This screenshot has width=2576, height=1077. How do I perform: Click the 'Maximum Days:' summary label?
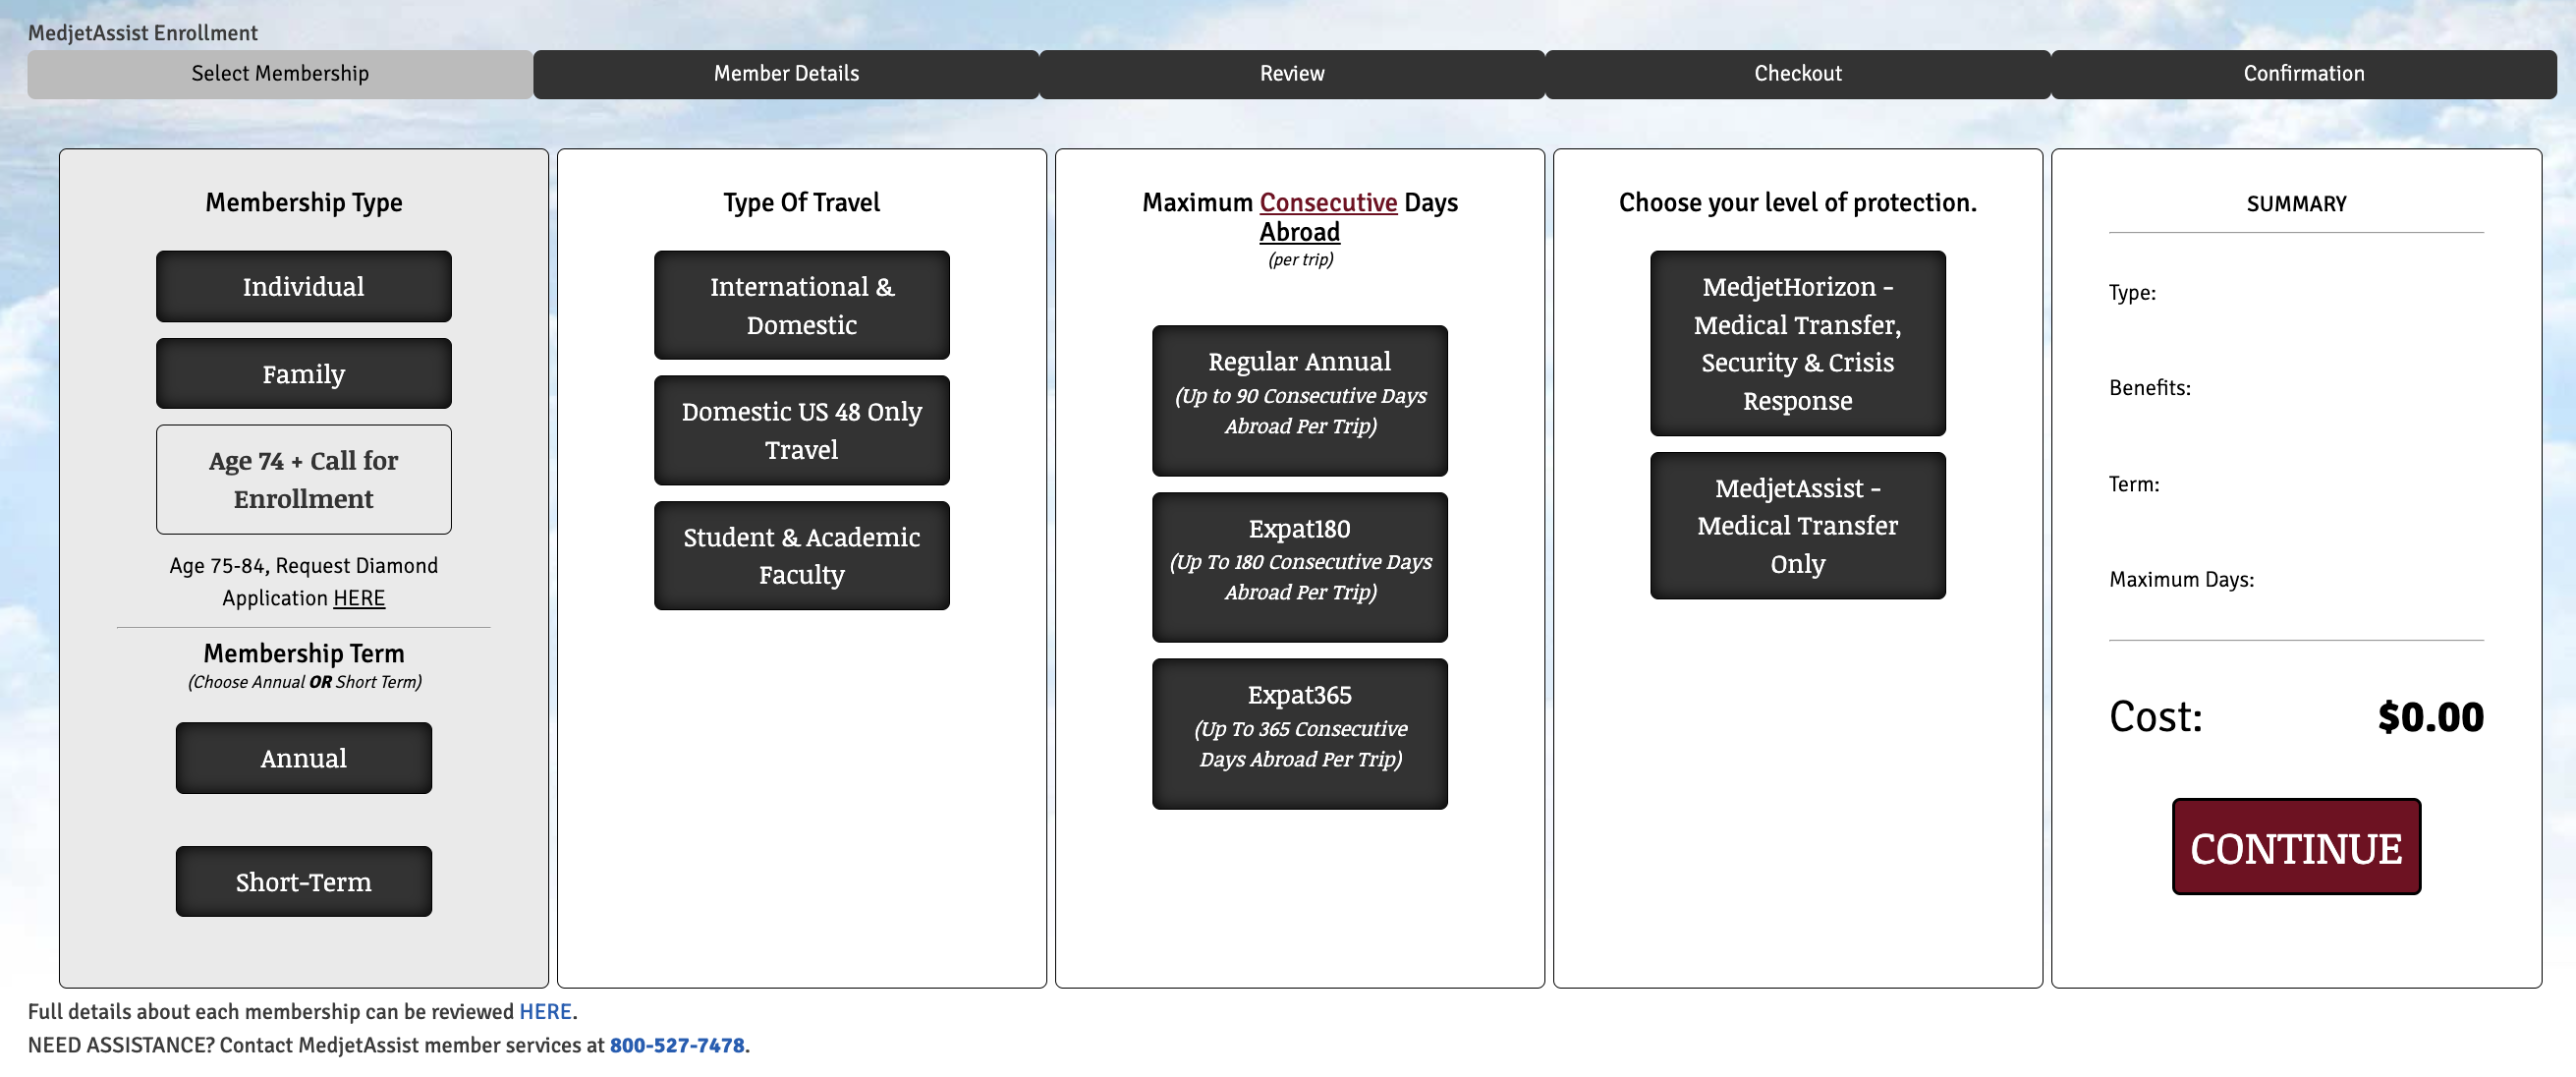2181,580
